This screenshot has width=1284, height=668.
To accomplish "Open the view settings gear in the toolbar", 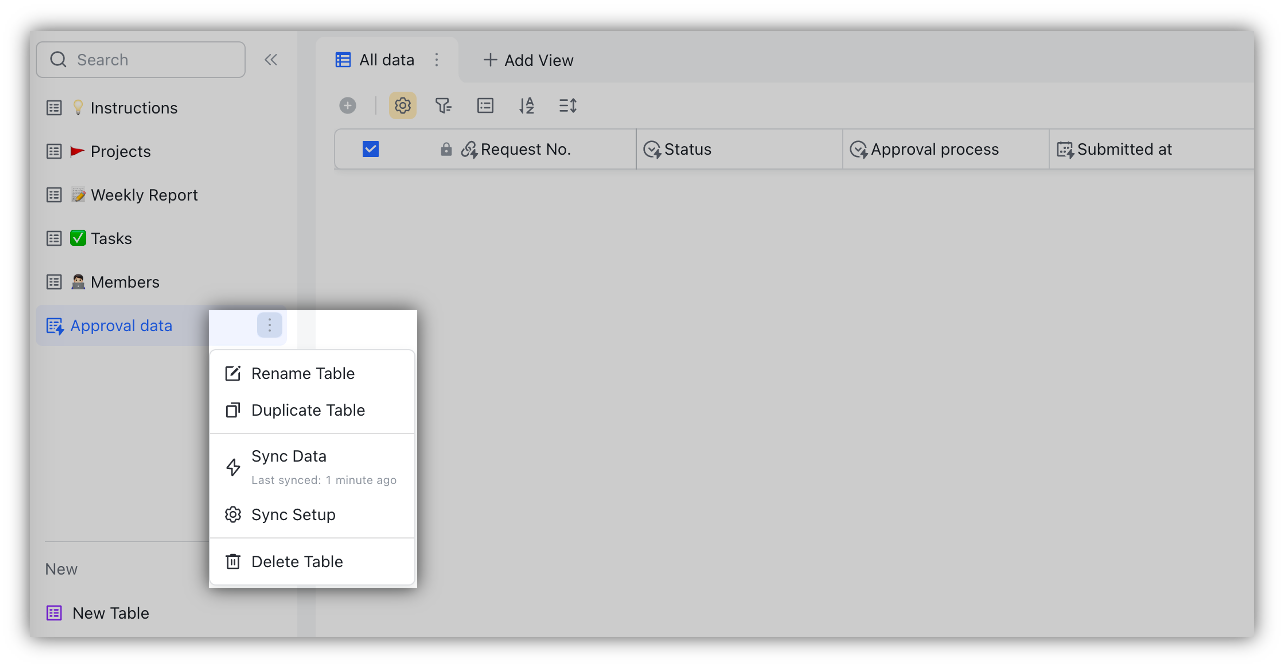I will 403,105.
